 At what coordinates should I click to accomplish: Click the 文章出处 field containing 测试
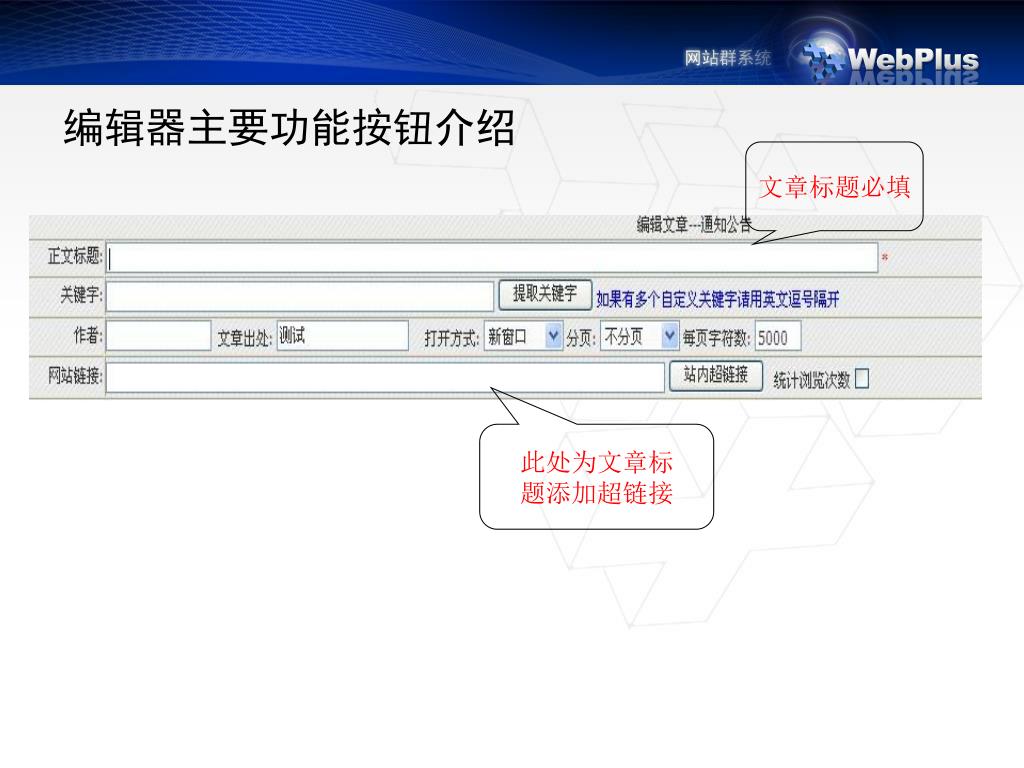point(343,336)
